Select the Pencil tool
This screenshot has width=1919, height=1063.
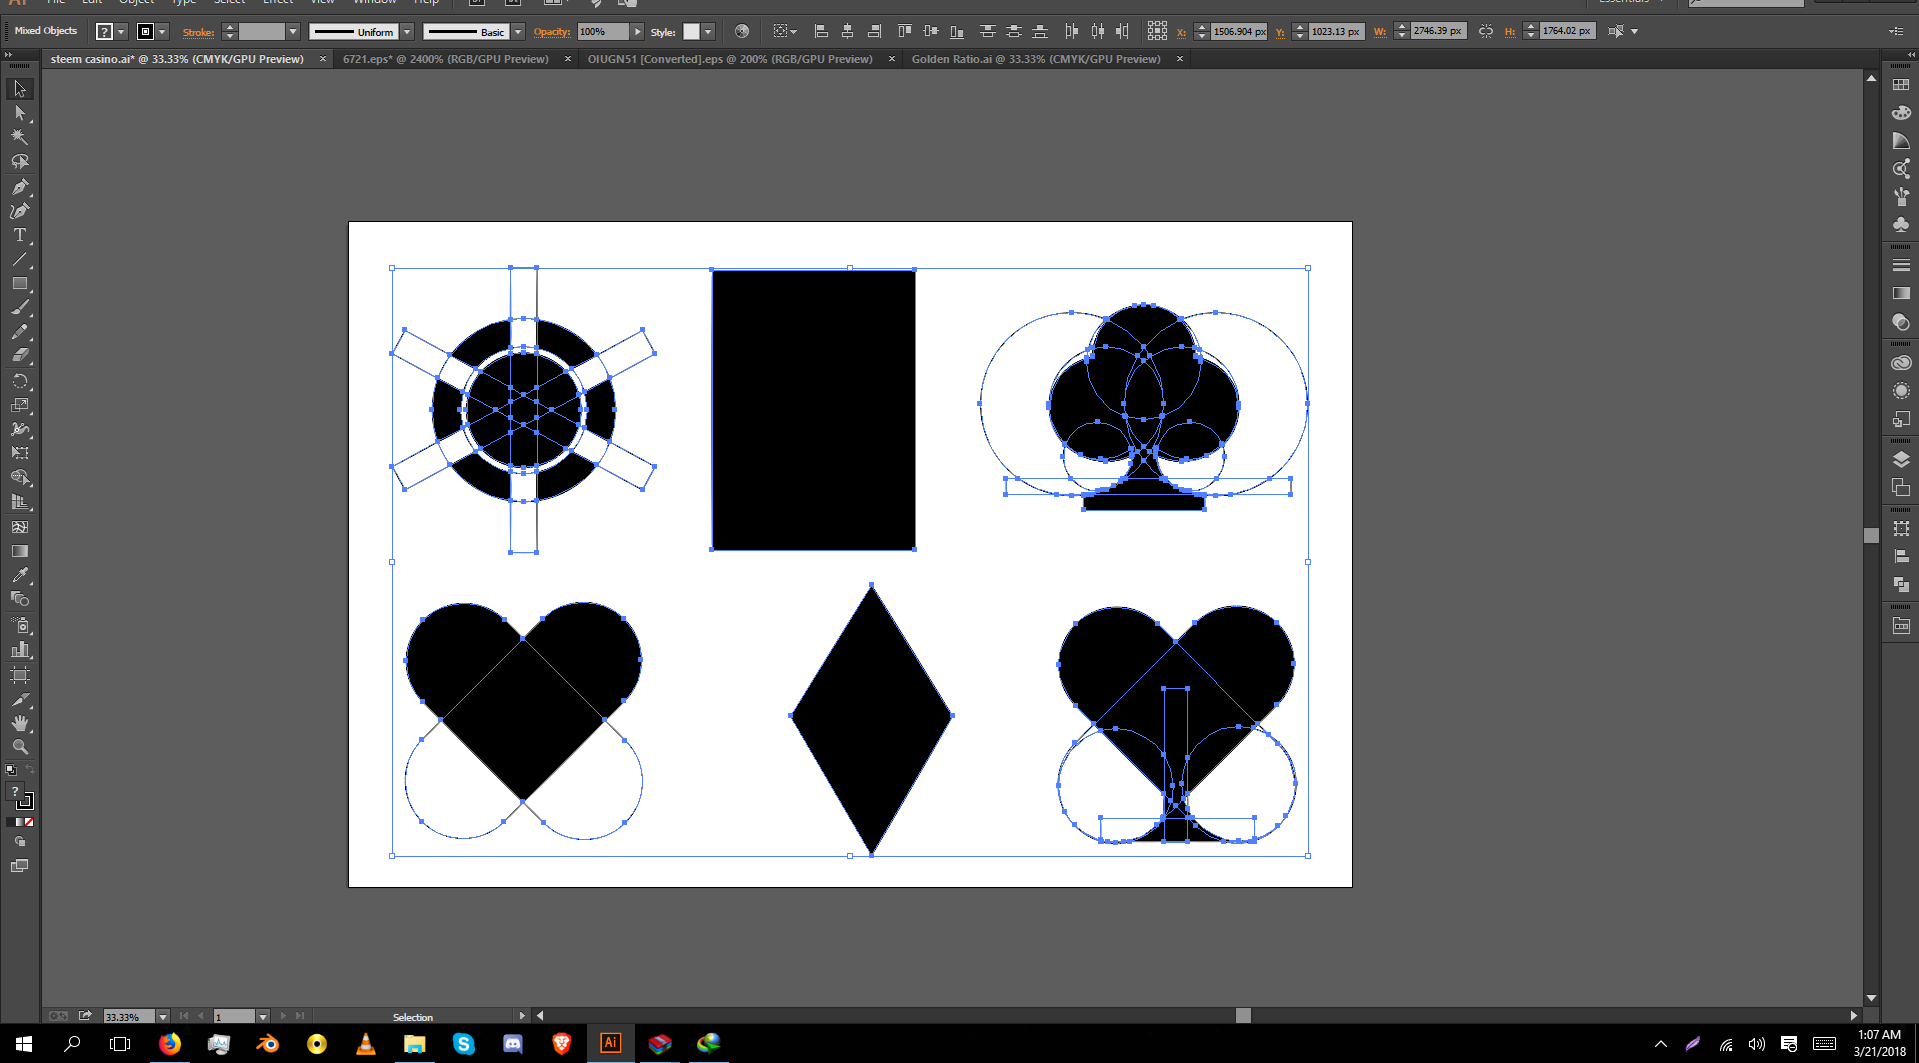point(19,332)
